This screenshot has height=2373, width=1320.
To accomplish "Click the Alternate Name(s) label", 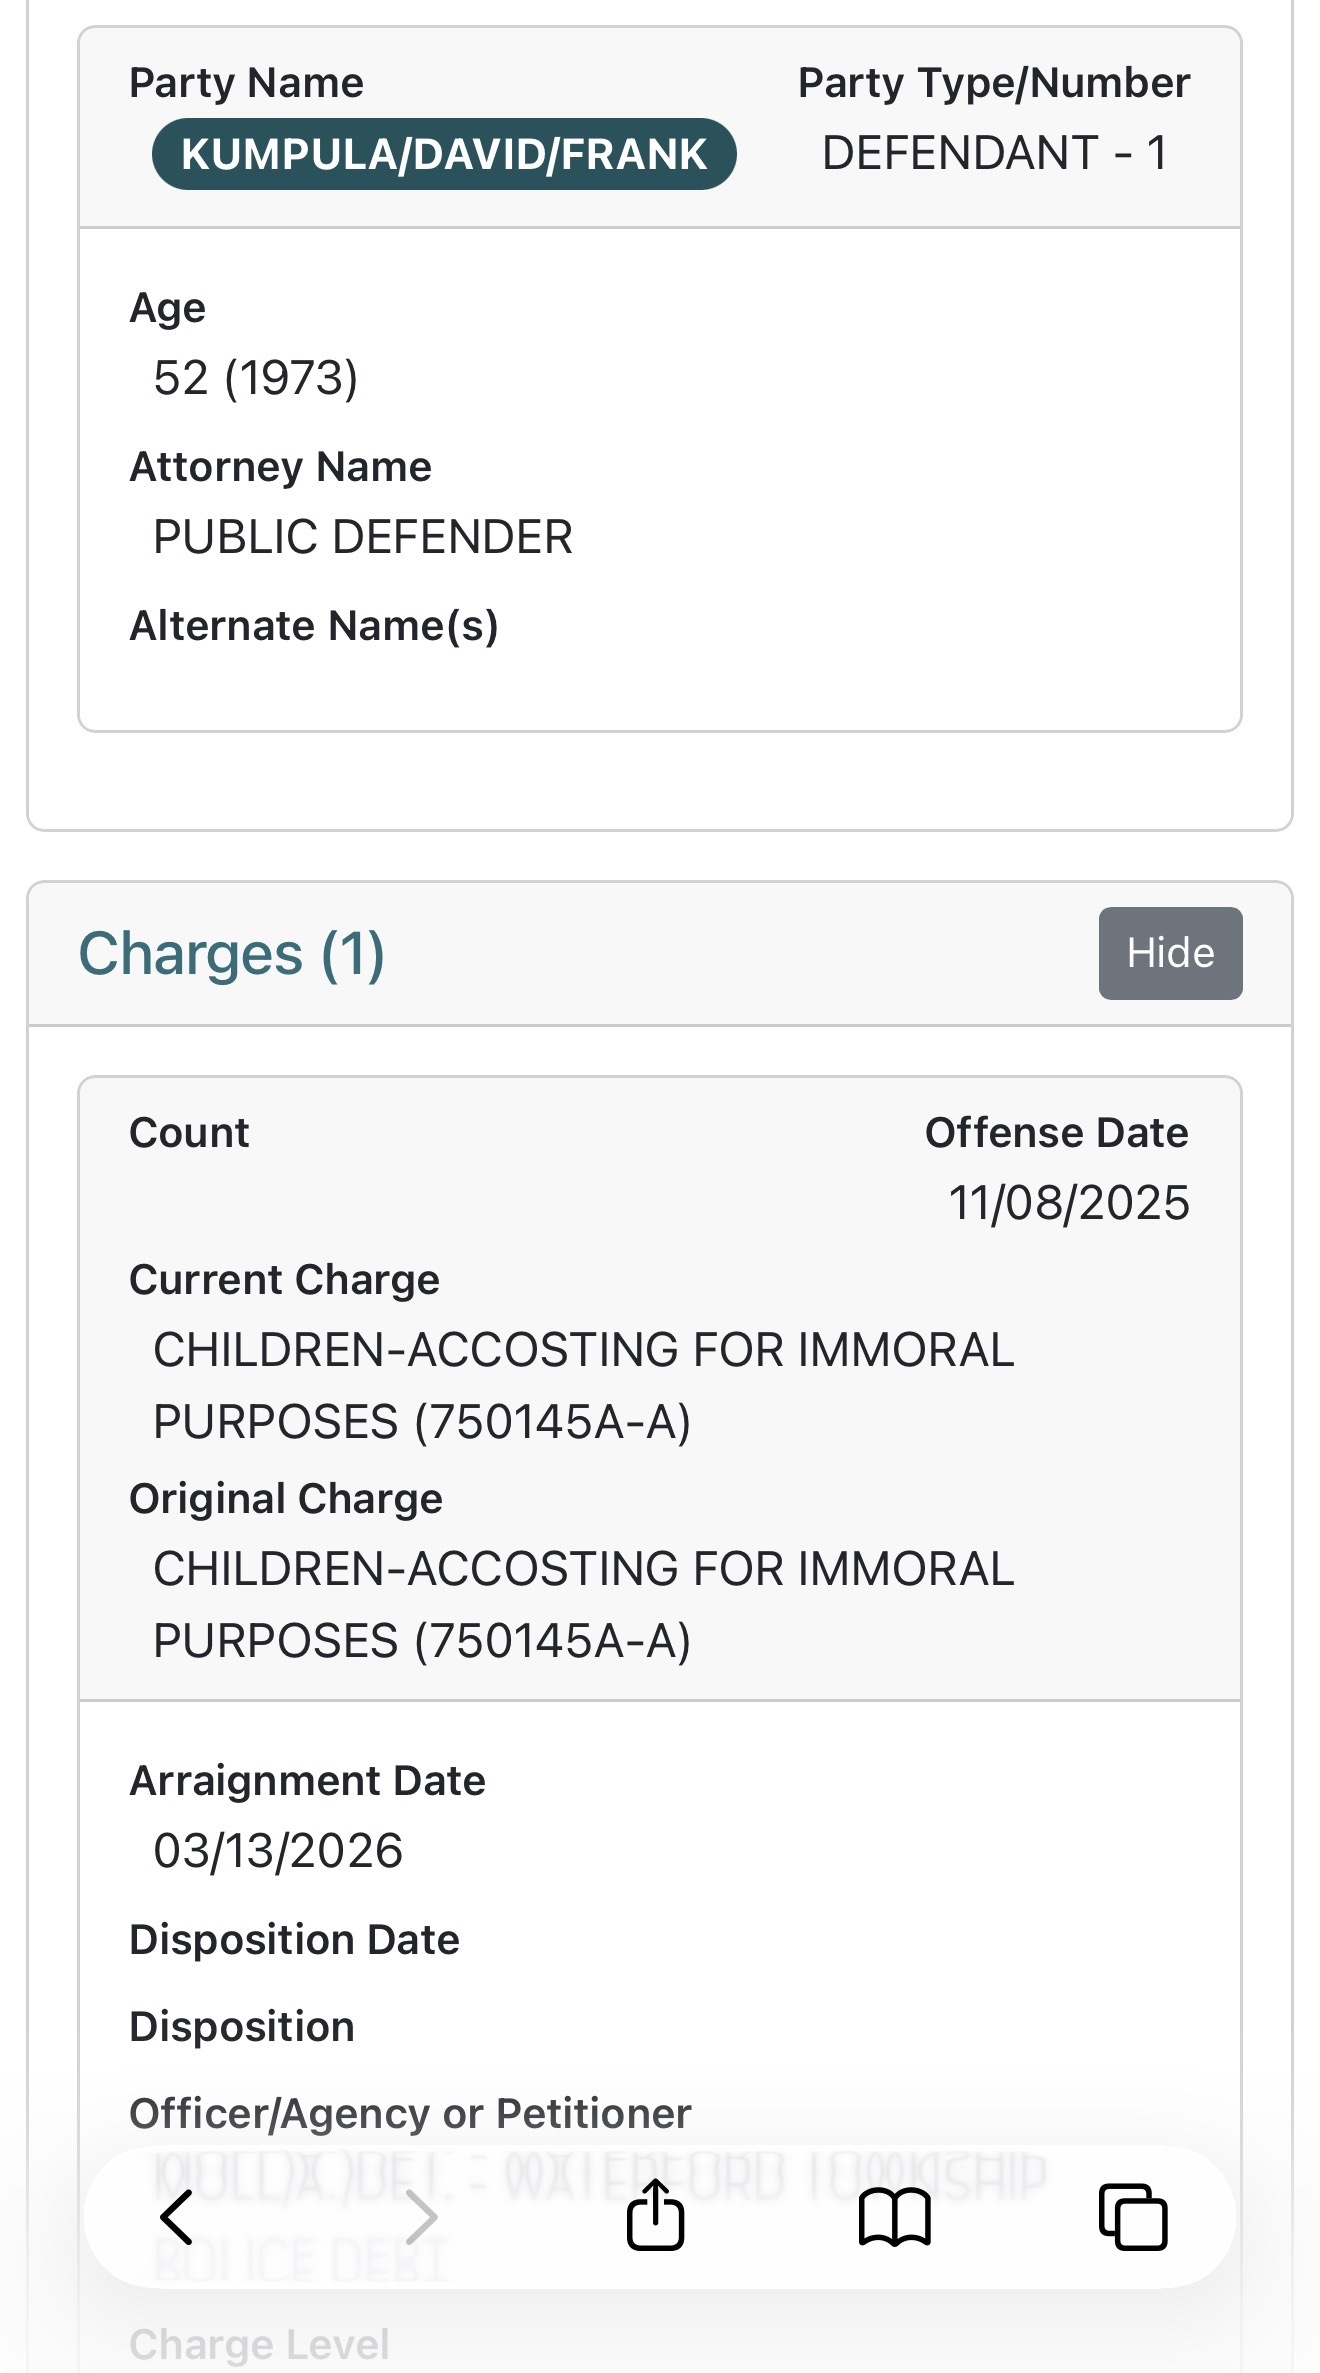I will click(314, 626).
